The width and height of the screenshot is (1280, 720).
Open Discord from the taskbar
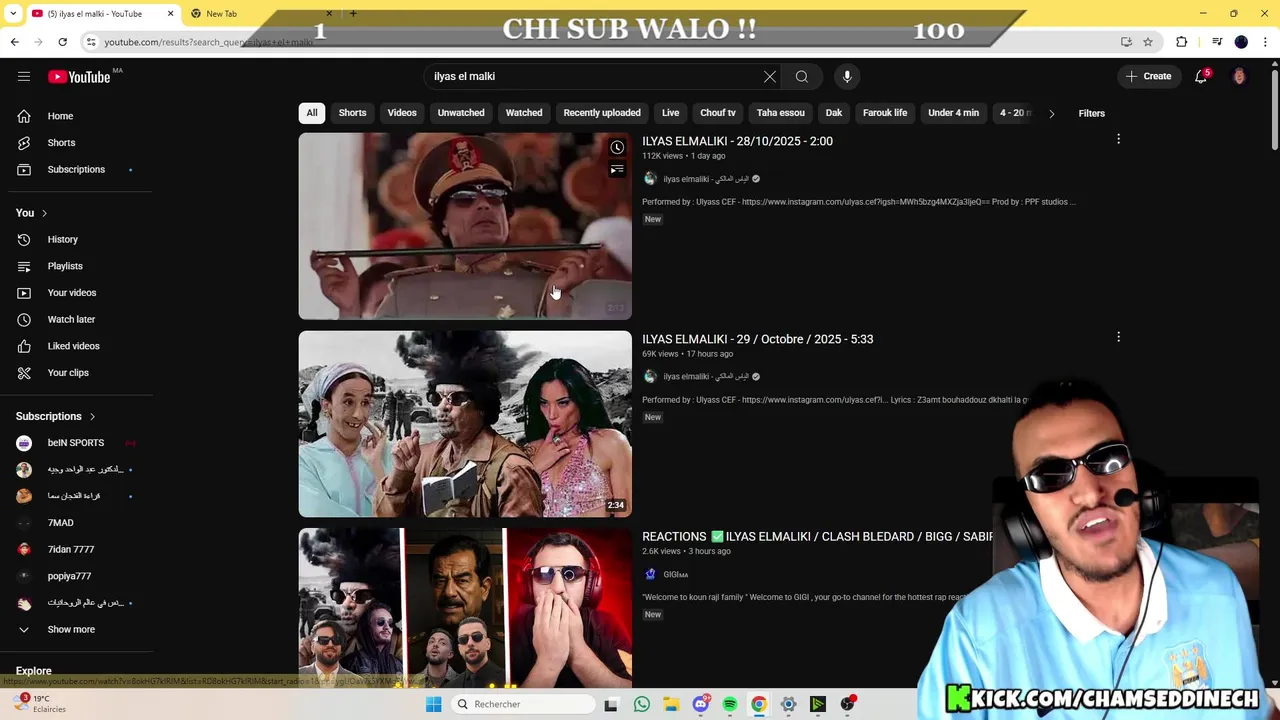(x=701, y=704)
